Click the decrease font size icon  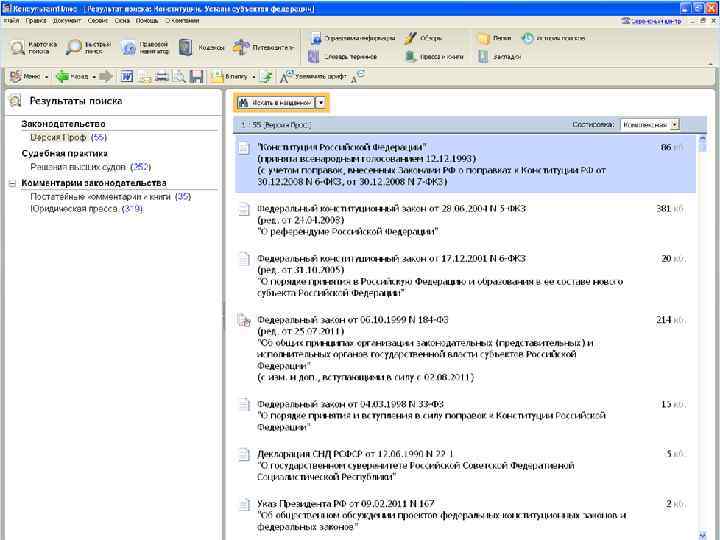(x=357, y=77)
